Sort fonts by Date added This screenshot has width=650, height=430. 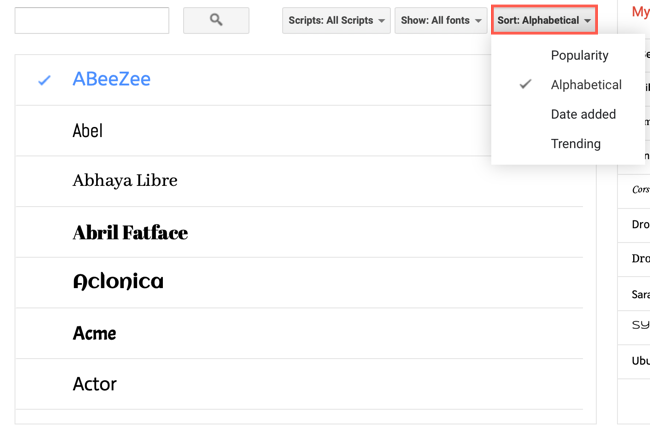click(583, 114)
